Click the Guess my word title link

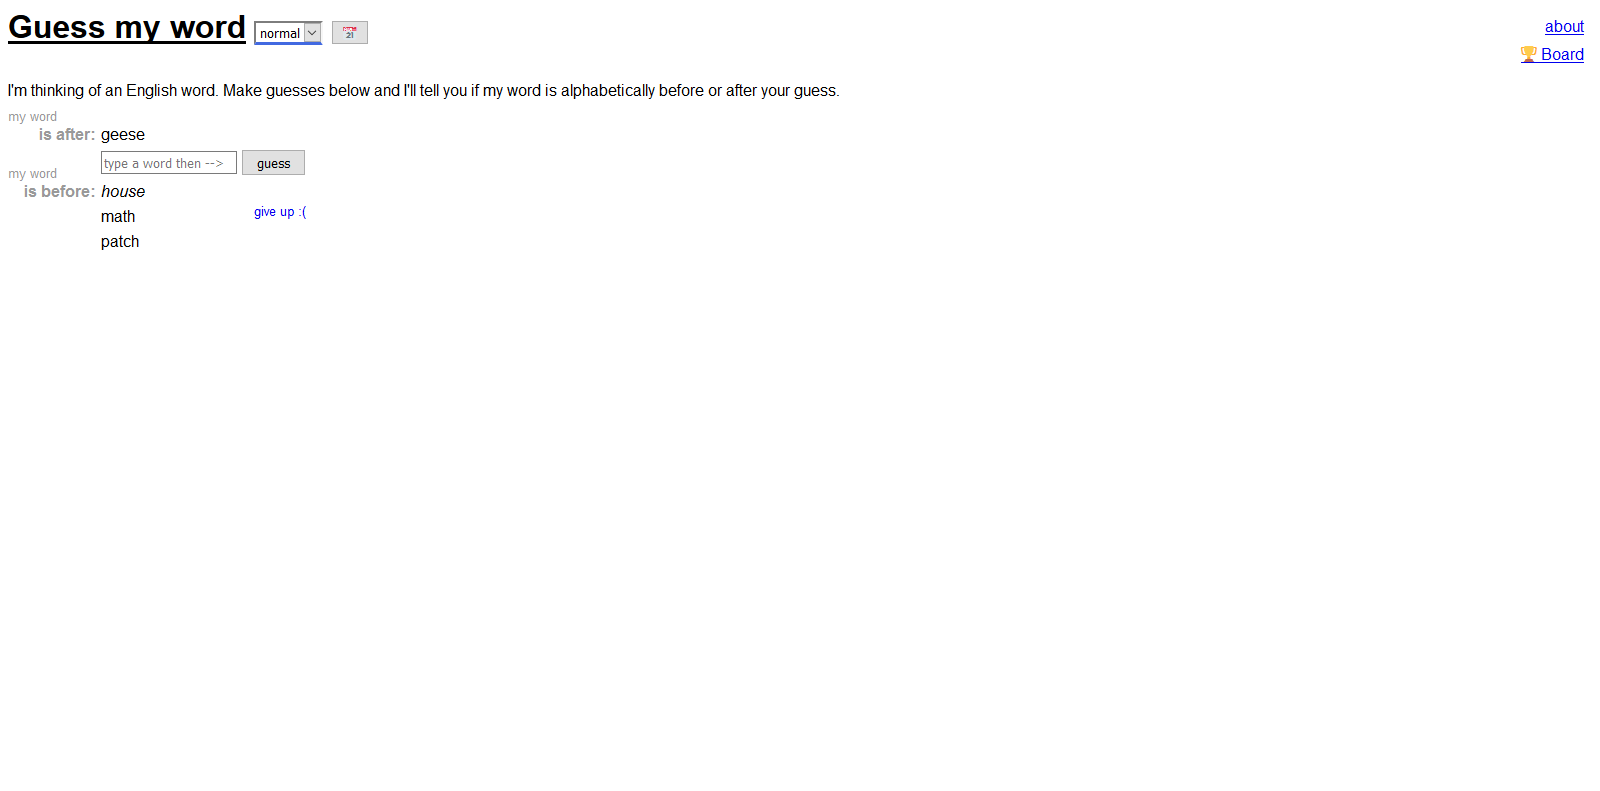127,27
